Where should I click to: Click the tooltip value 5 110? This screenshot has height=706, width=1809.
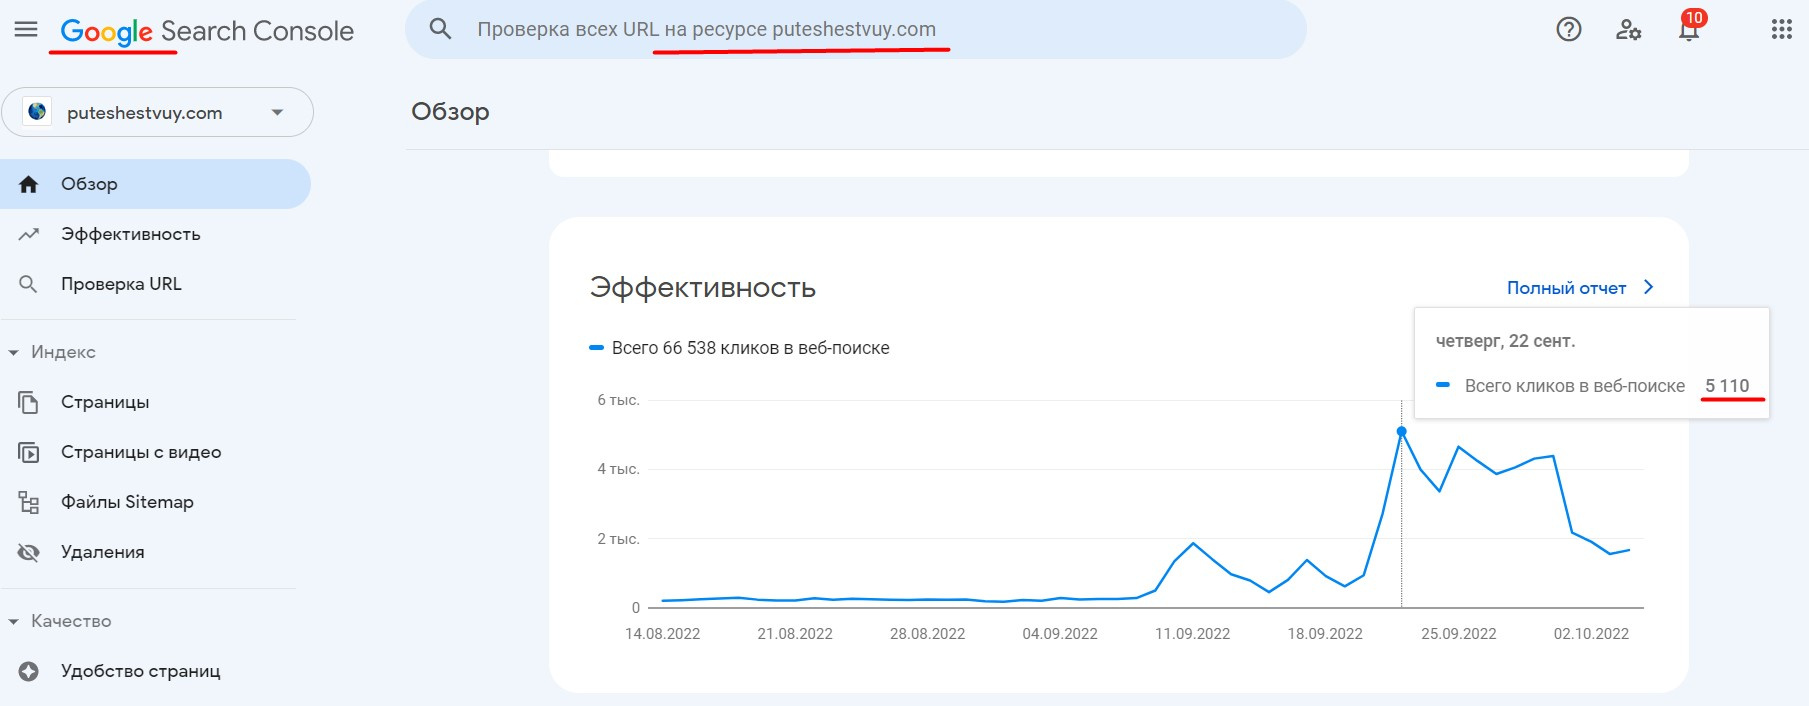[x=1727, y=386]
